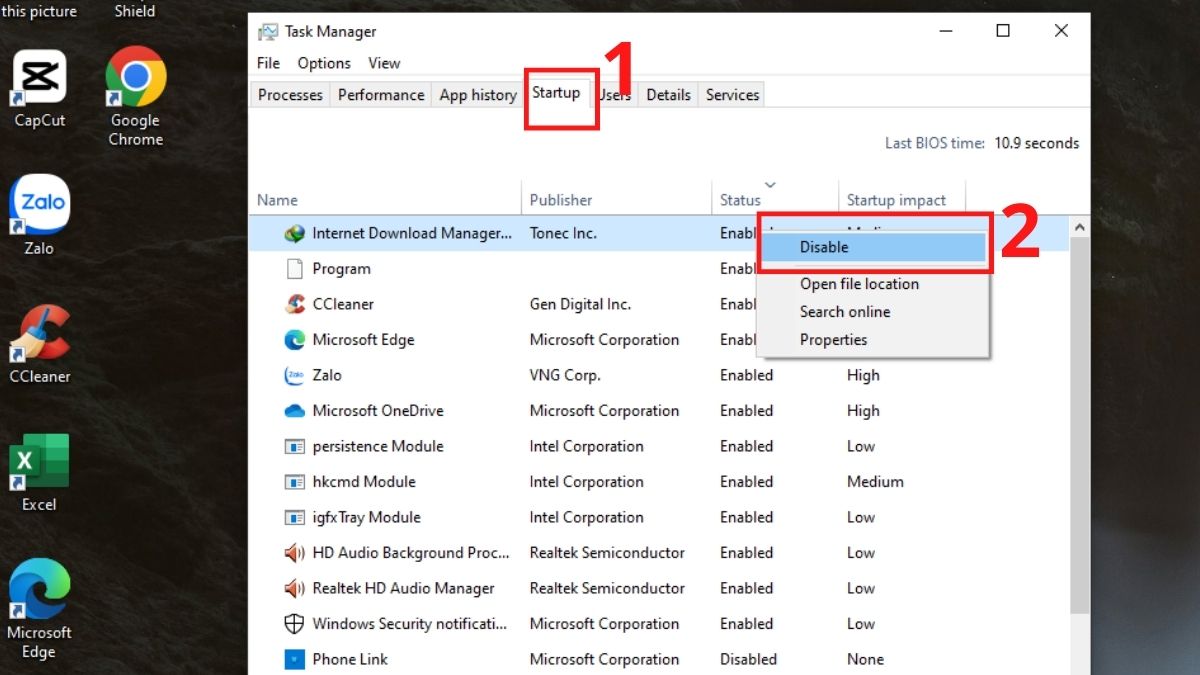Select the persistence Module entry name
This screenshot has height=675, width=1200.
click(x=378, y=446)
